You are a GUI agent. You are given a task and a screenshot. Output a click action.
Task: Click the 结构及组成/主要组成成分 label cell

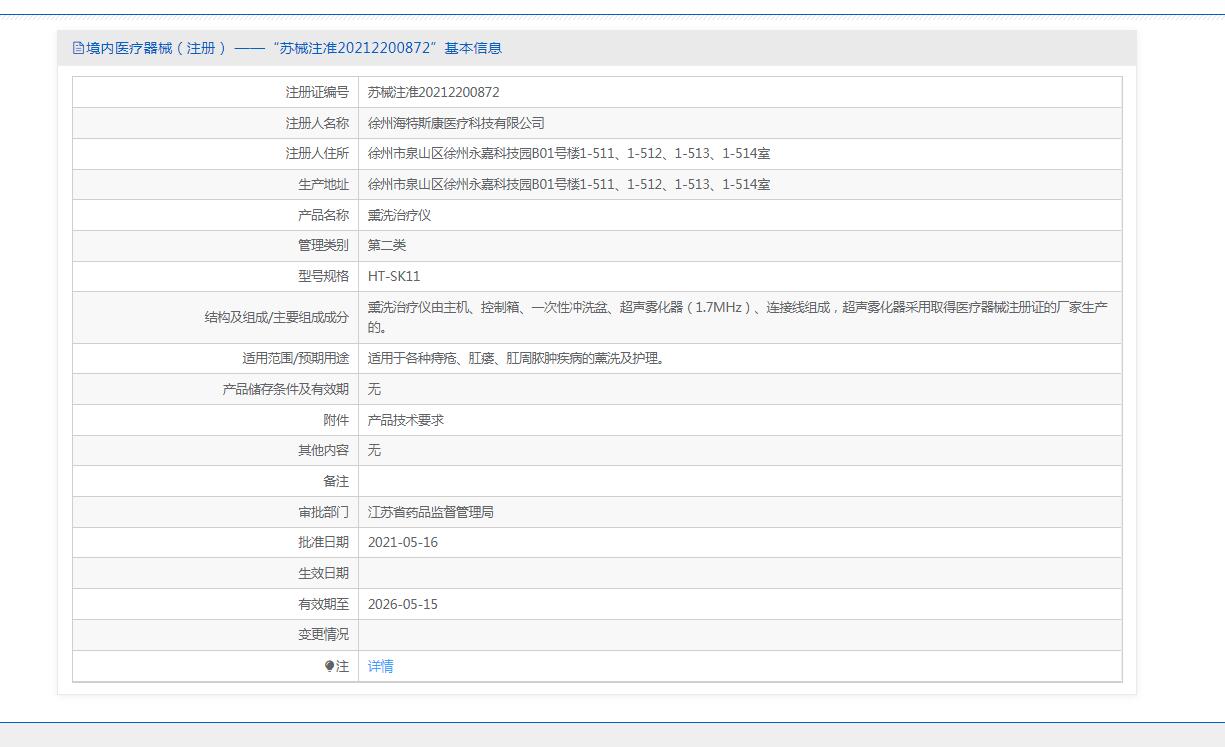(215, 318)
